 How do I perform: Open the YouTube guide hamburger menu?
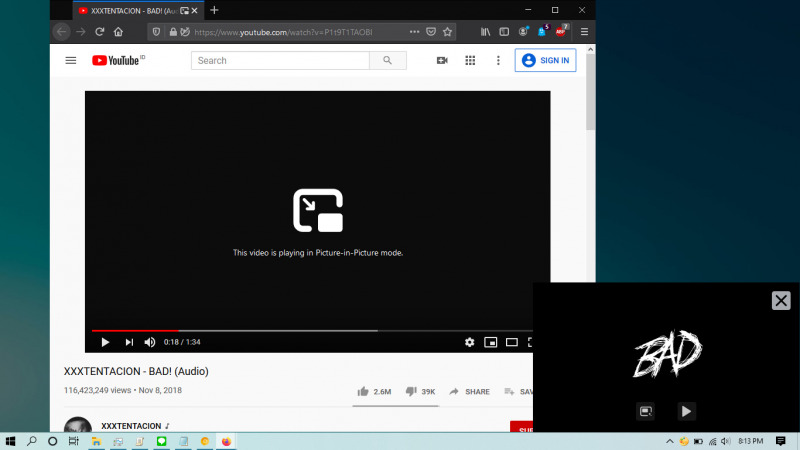point(70,60)
